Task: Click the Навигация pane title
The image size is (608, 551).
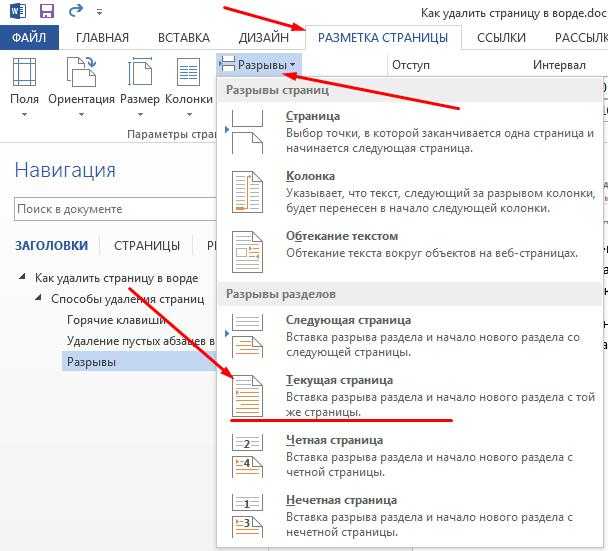Action: pyautogui.click(x=65, y=170)
